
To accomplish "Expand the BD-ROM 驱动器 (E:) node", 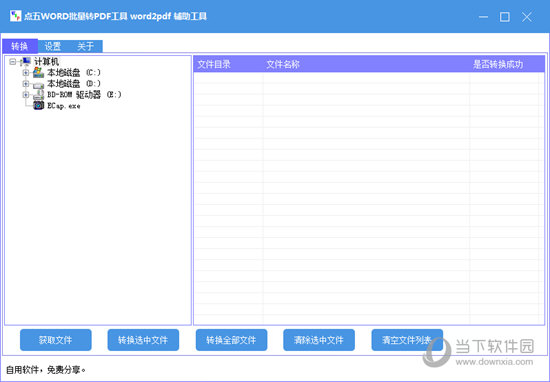I will click(26, 95).
